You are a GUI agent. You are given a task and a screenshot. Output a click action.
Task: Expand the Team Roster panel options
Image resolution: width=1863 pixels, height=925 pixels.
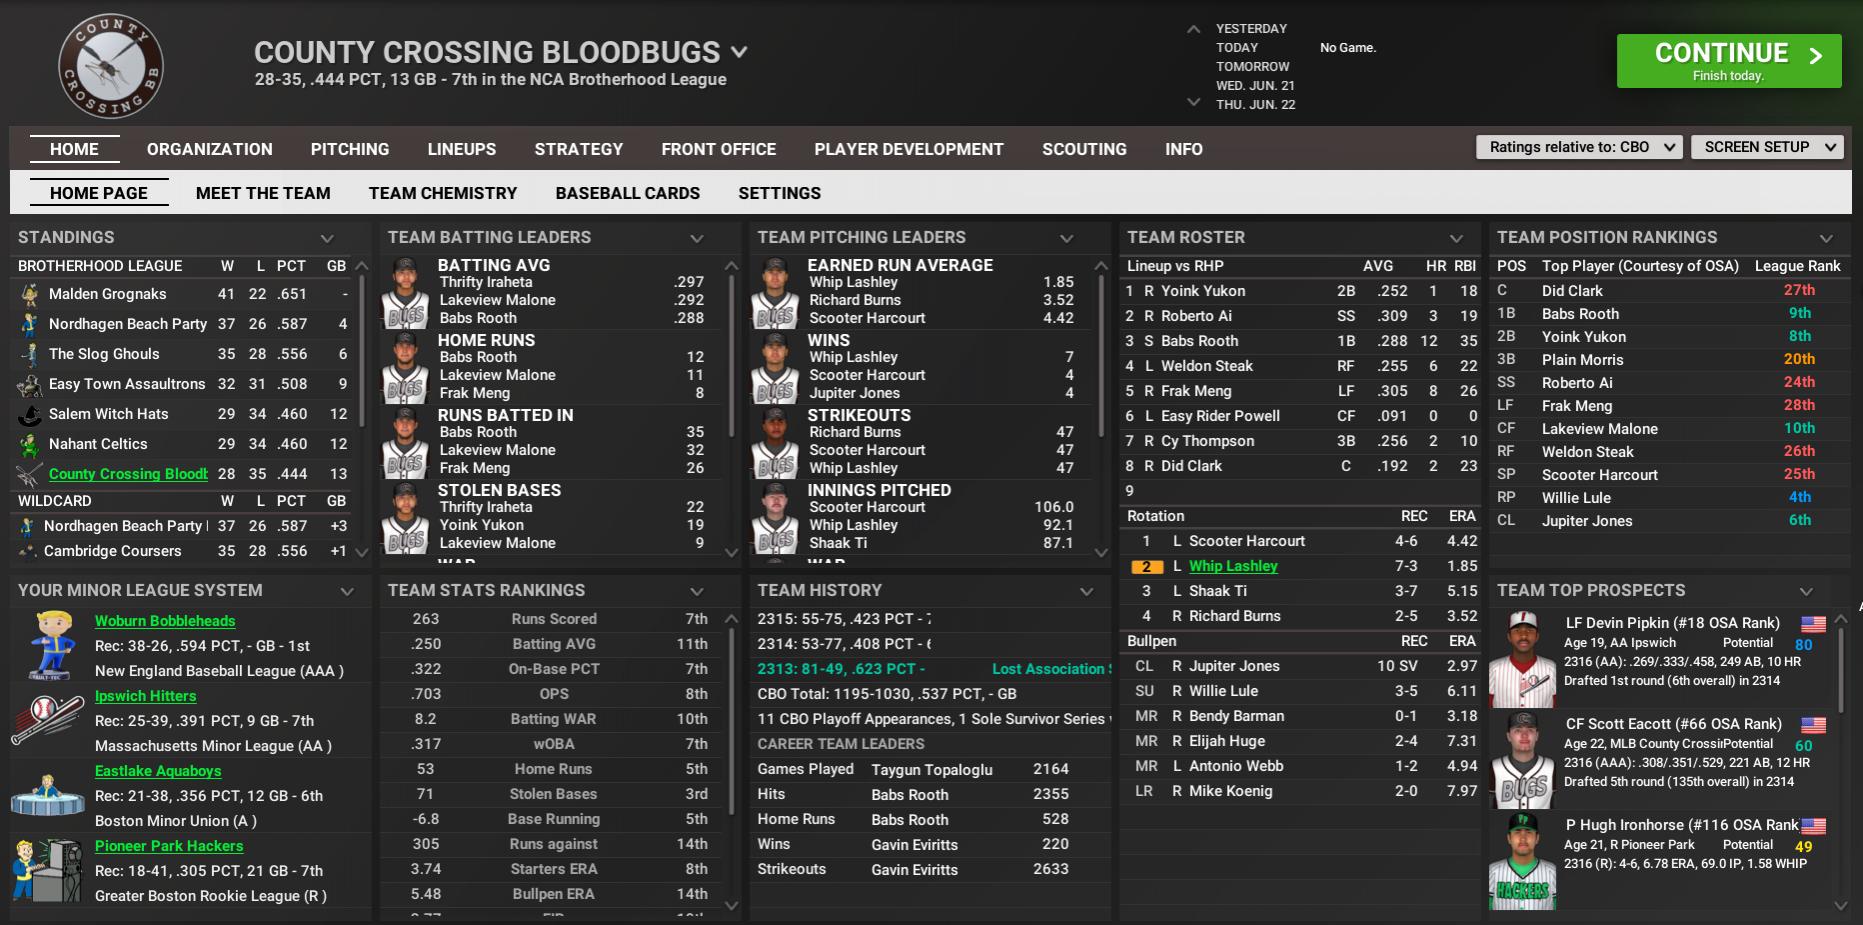pos(1456,238)
